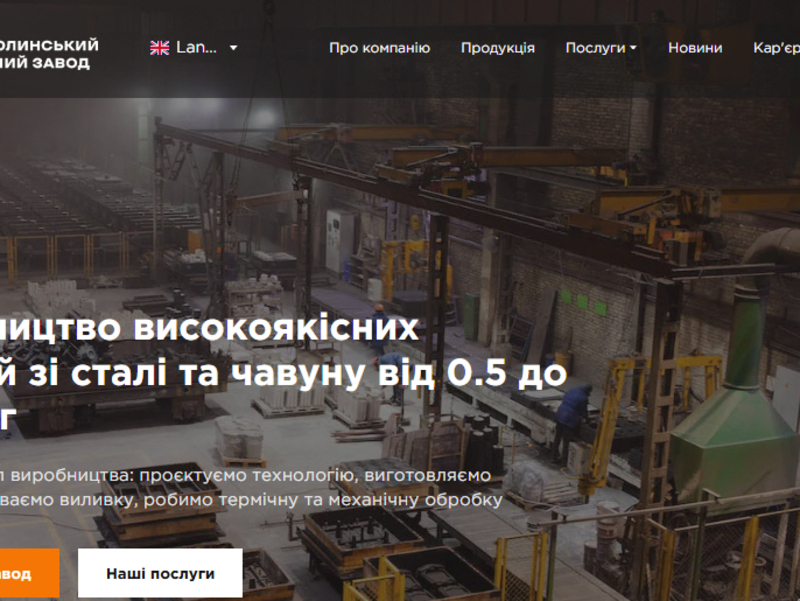Click the UK flag language icon

click(159, 47)
